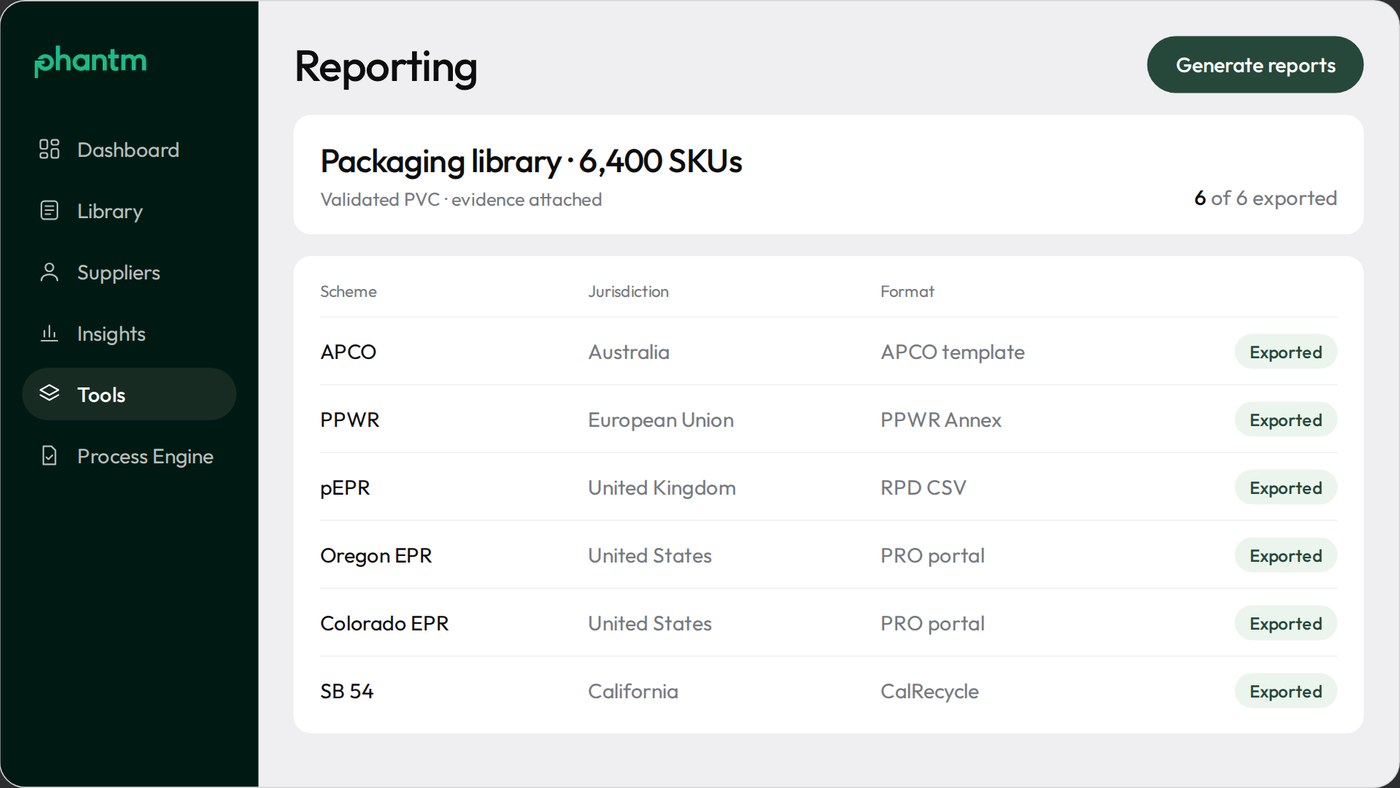Click the Validated PVC evidence attached subtitle
The width and height of the screenshot is (1400, 788).
coord(461,200)
